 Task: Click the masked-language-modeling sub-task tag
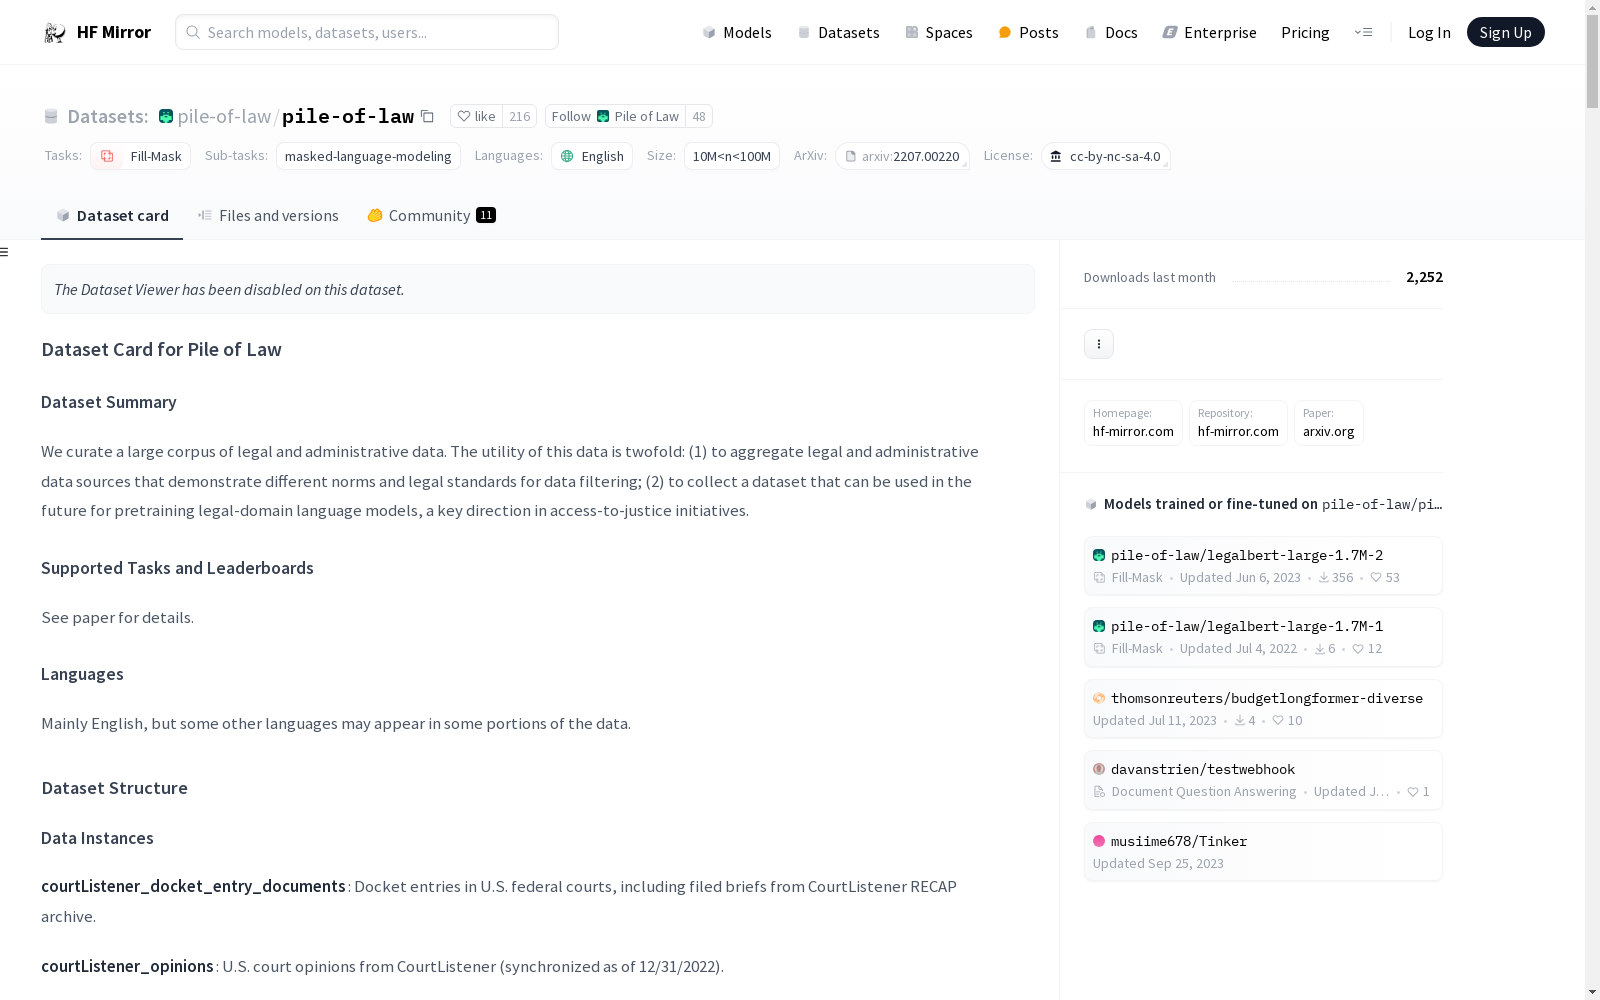click(x=368, y=156)
